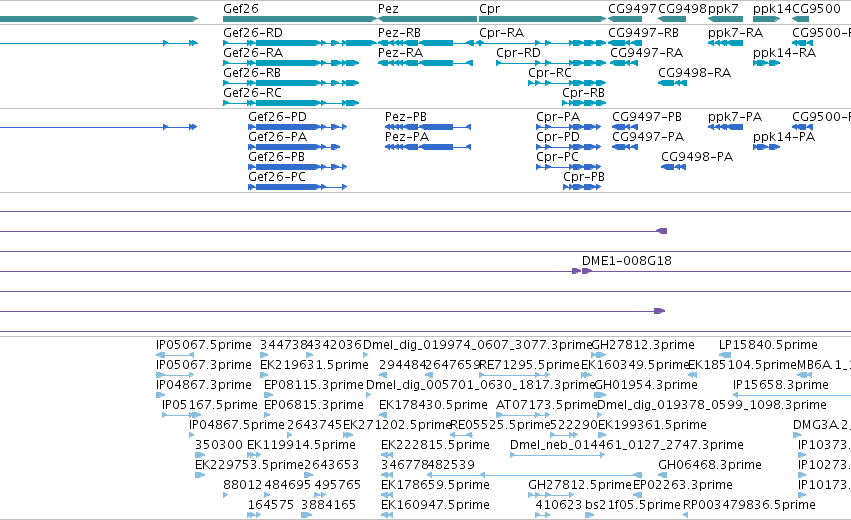
Task: Select the DME1-008G18 clone feature
Action: point(627,261)
